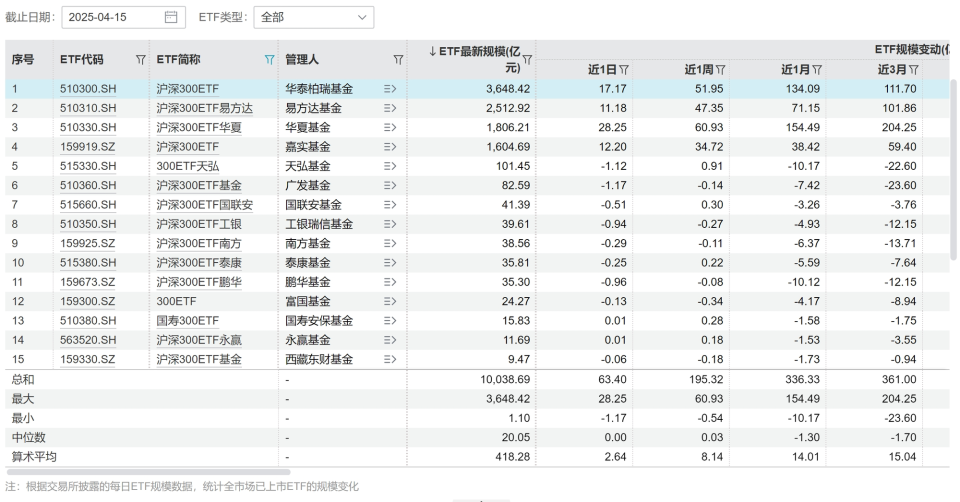
Task: Click the 沪深300ETF工银 name link
Action: [199, 224]
